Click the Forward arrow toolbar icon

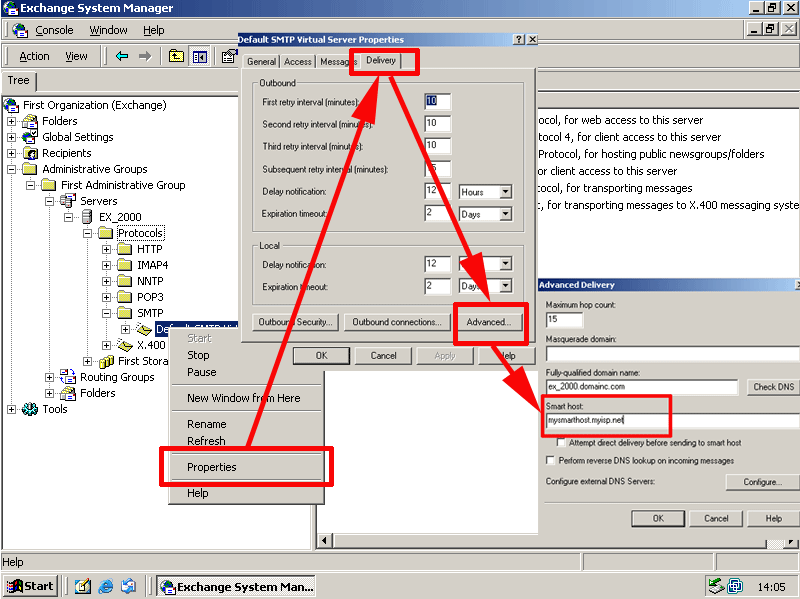145,56
